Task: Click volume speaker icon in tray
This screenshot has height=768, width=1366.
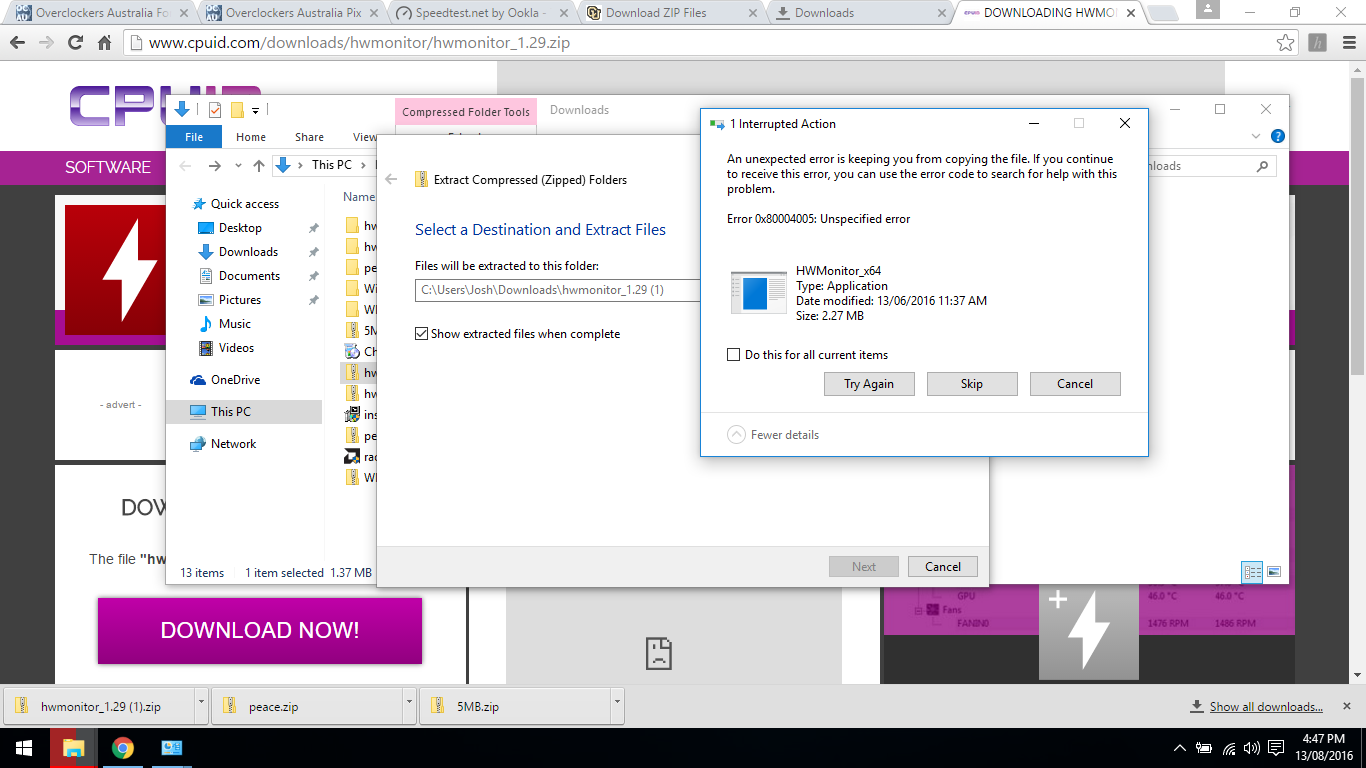Action: (1252, 748)
